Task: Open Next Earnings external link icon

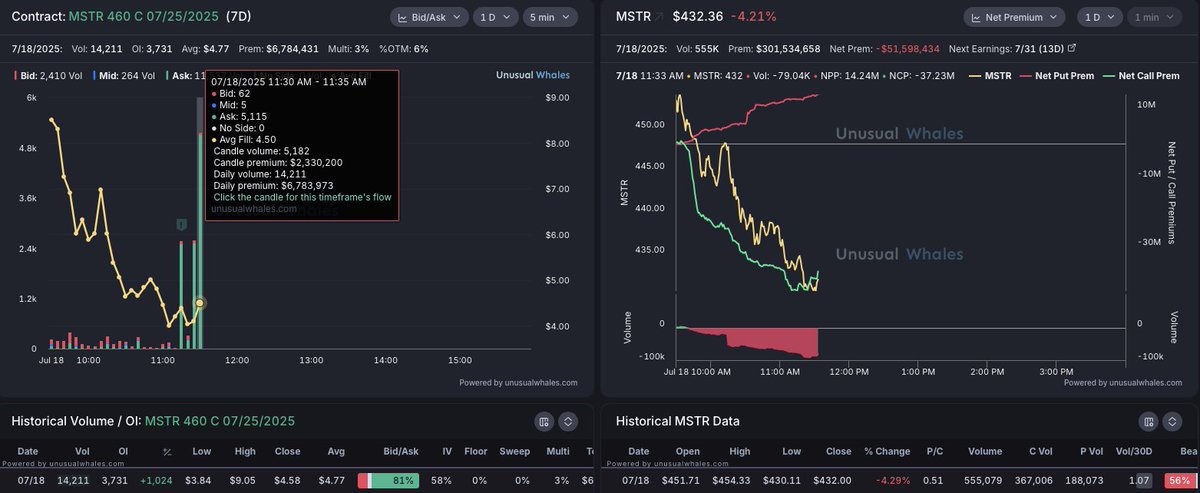Action: pos(1071,48)
